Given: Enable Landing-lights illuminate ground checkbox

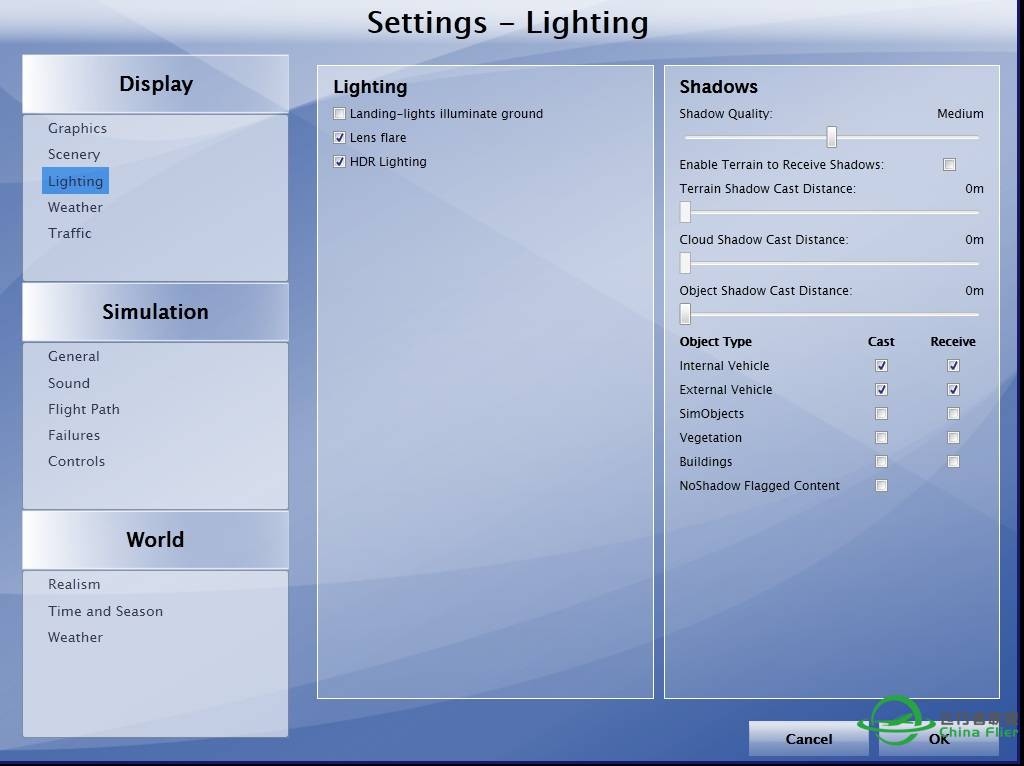Looking at the screenshot, I should pos(340,114).
